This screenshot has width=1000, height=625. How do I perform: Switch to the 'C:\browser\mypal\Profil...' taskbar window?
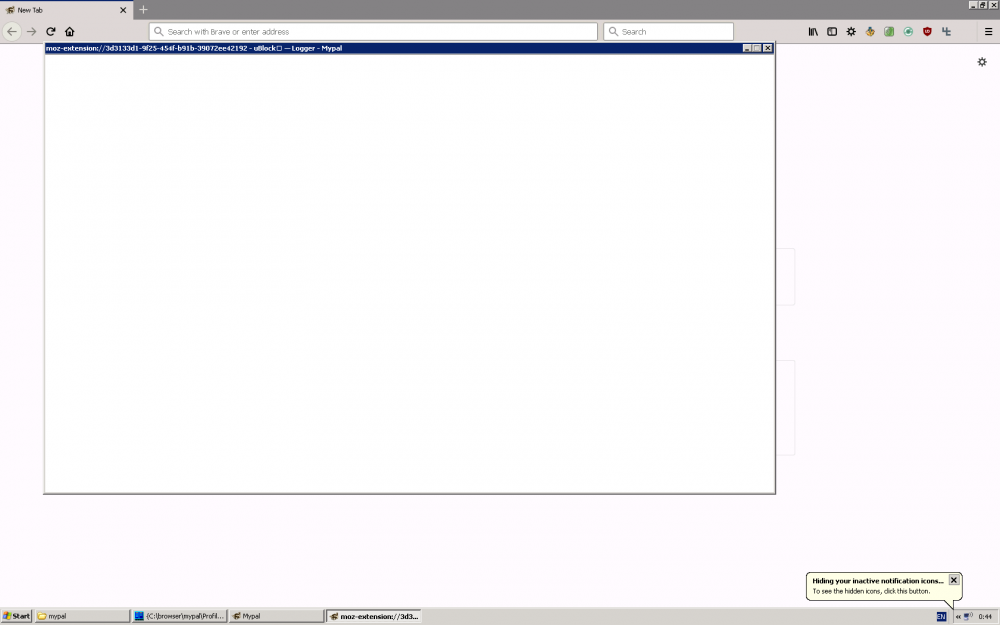[x=179, y=616]
